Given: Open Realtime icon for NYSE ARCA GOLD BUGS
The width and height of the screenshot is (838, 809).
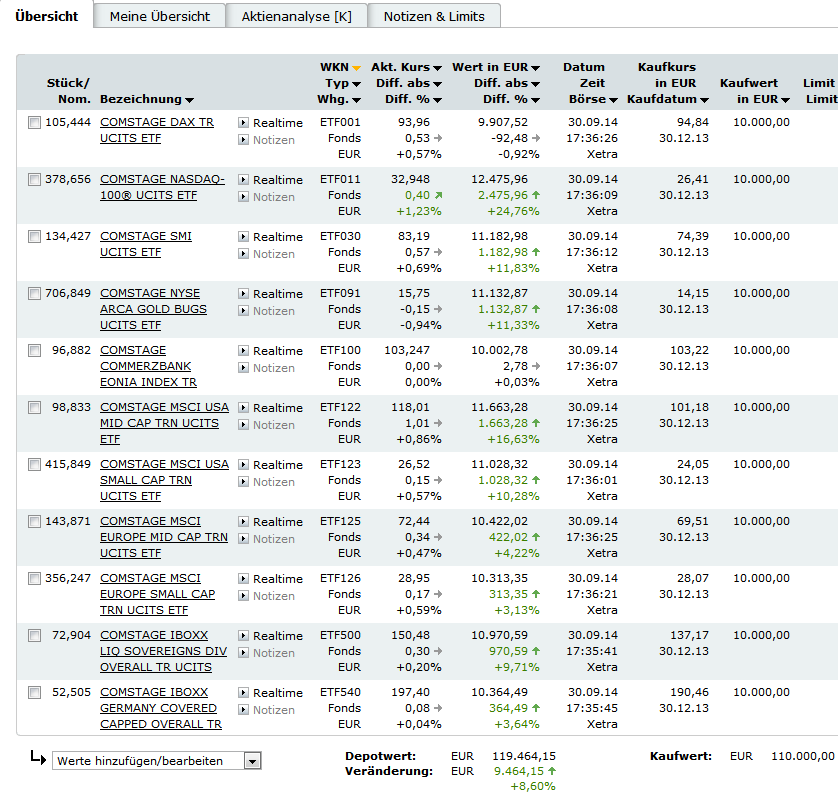Looking at the screenshot, I should point(243,294).
